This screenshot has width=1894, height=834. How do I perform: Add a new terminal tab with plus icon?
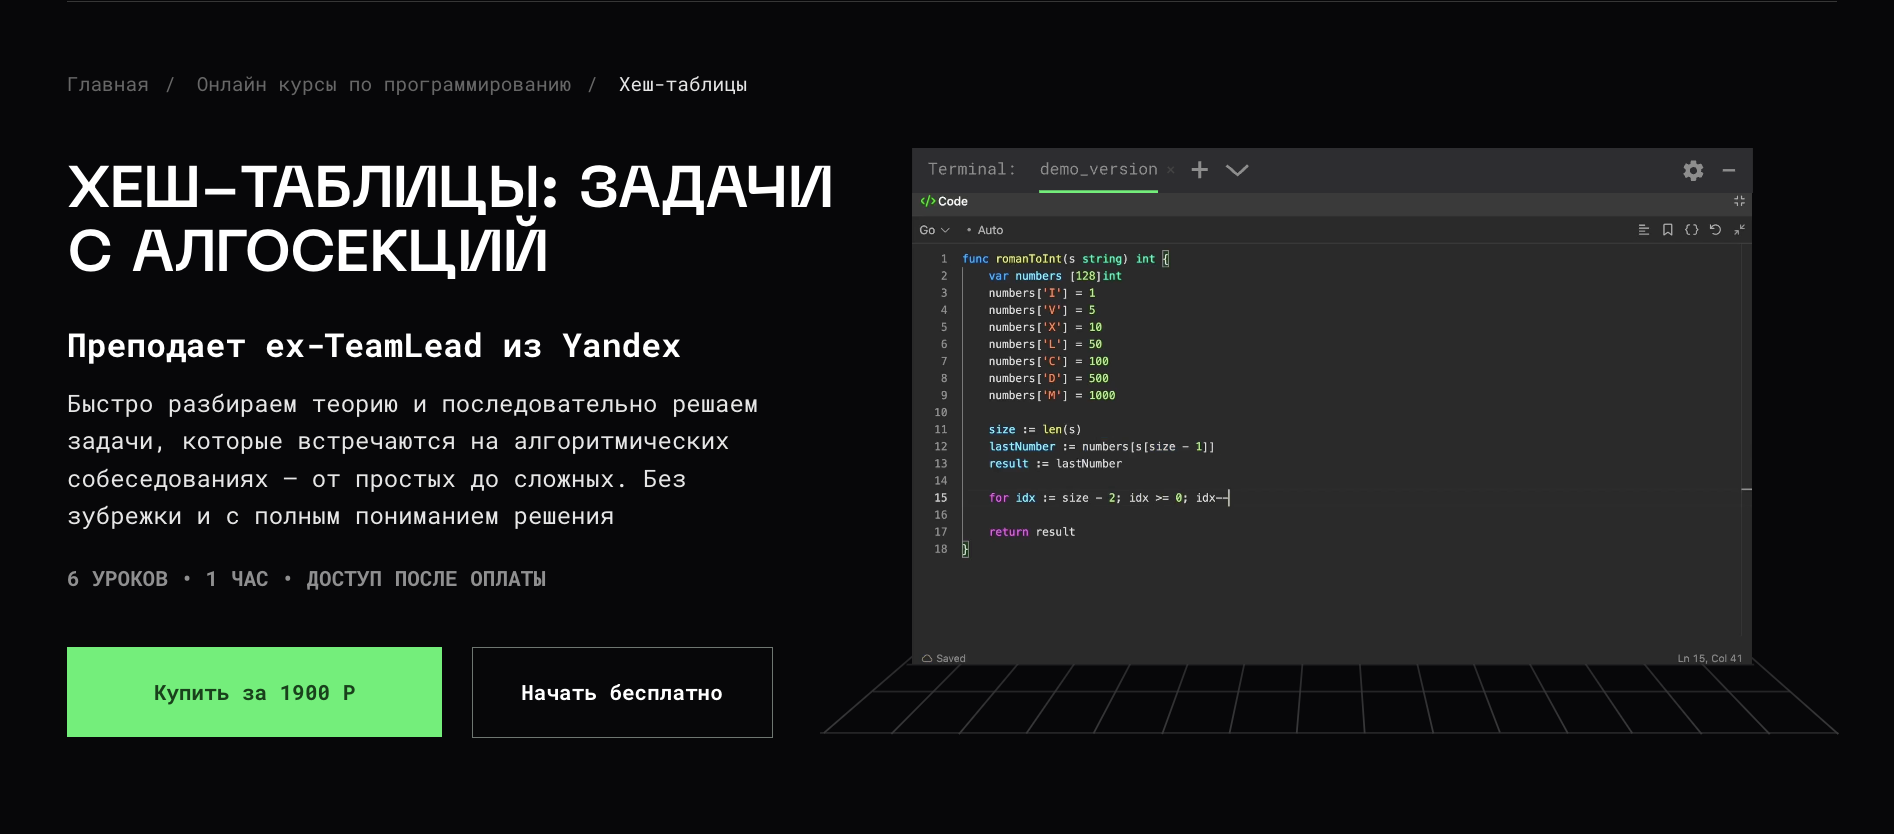pos(1199,170)
